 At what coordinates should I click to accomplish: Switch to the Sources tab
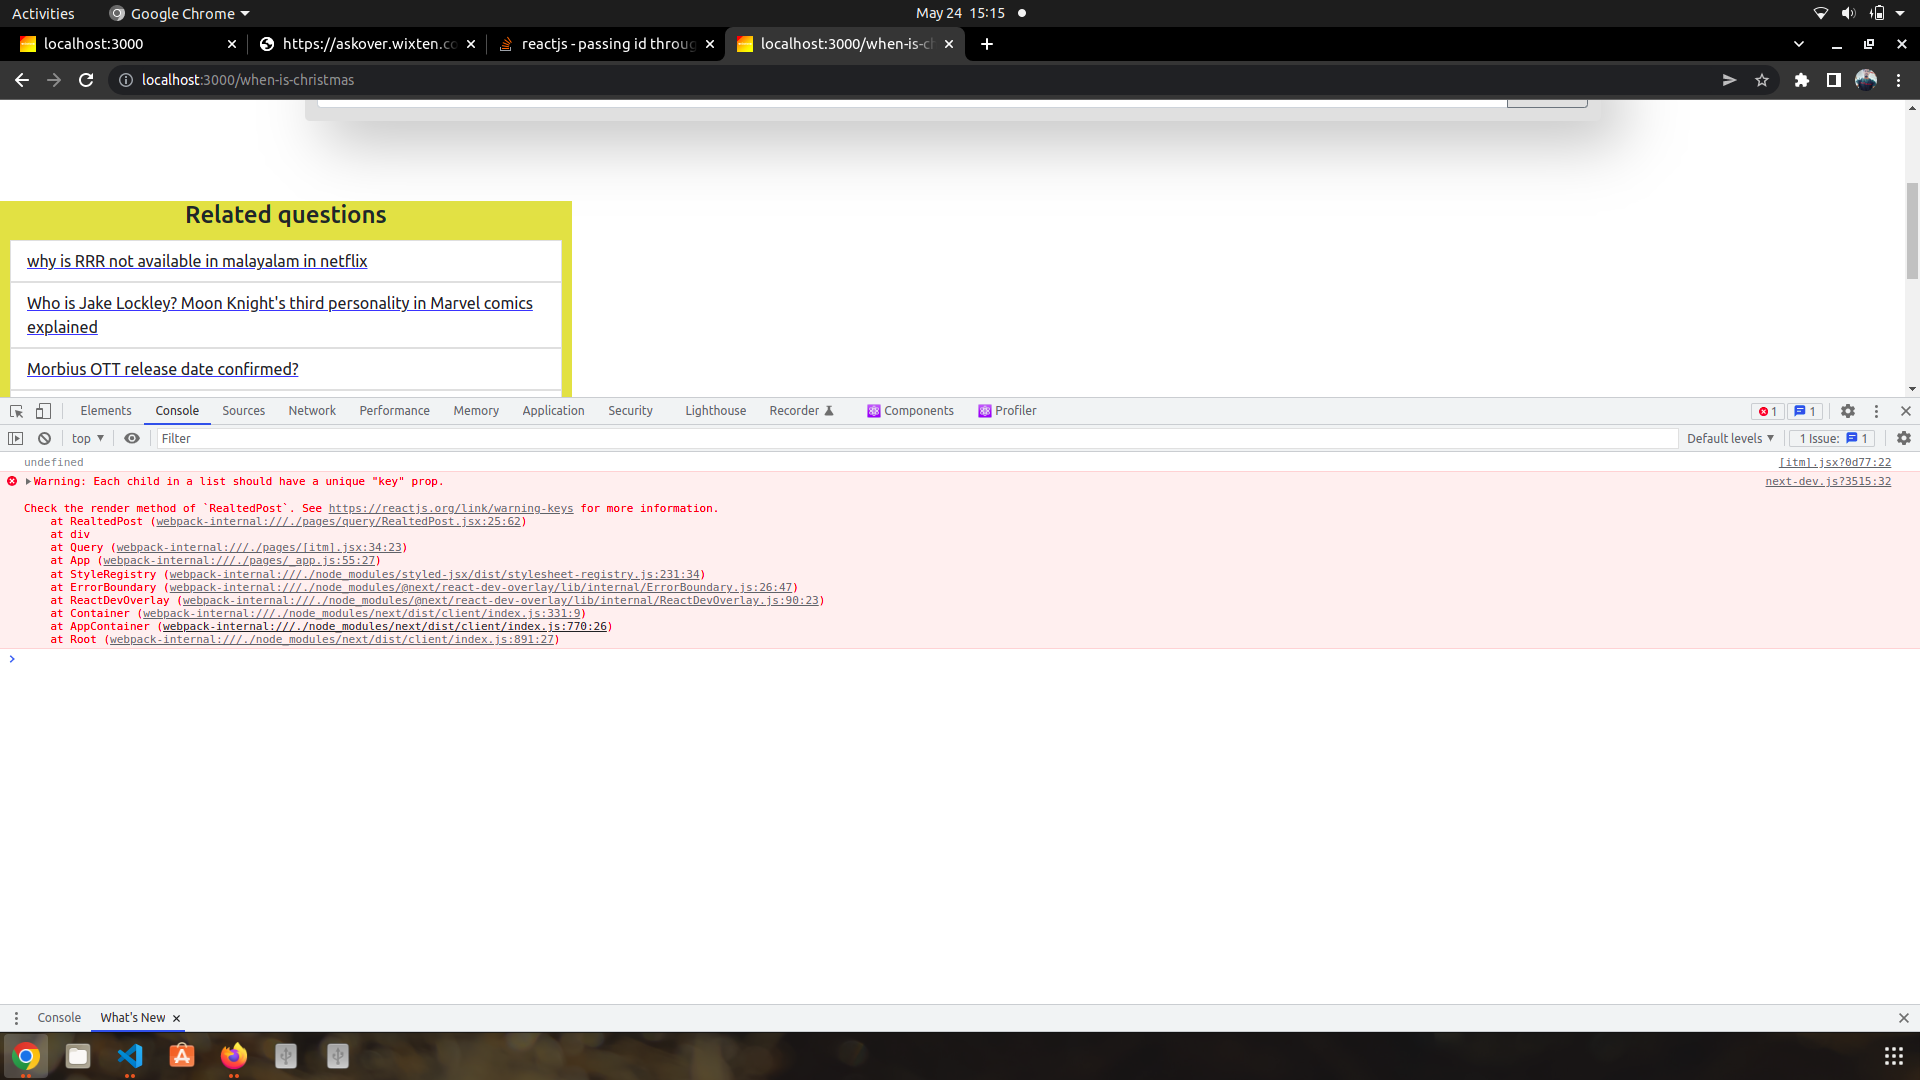[243, 411]
